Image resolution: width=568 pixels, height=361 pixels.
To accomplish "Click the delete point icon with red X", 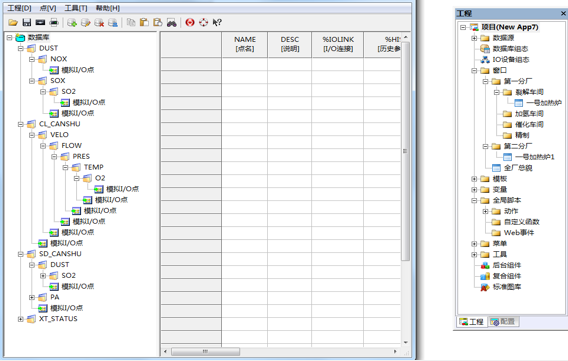I will (x=99, y=22).
